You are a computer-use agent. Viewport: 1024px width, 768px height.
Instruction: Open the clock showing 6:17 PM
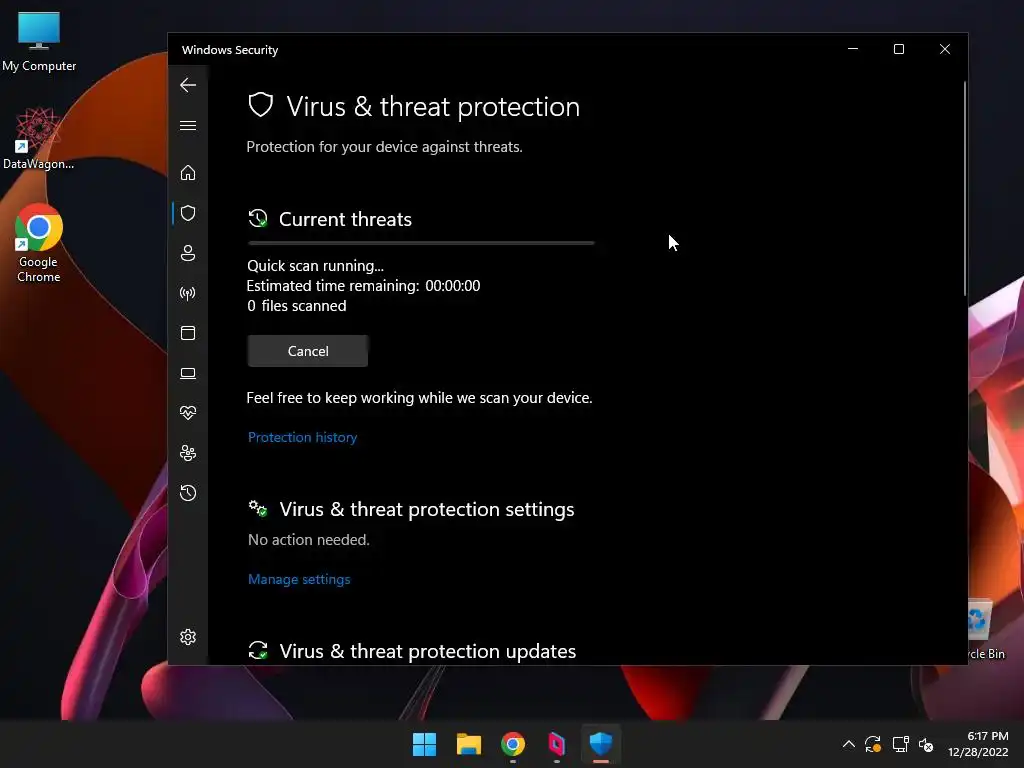click(x=978, y=744)
